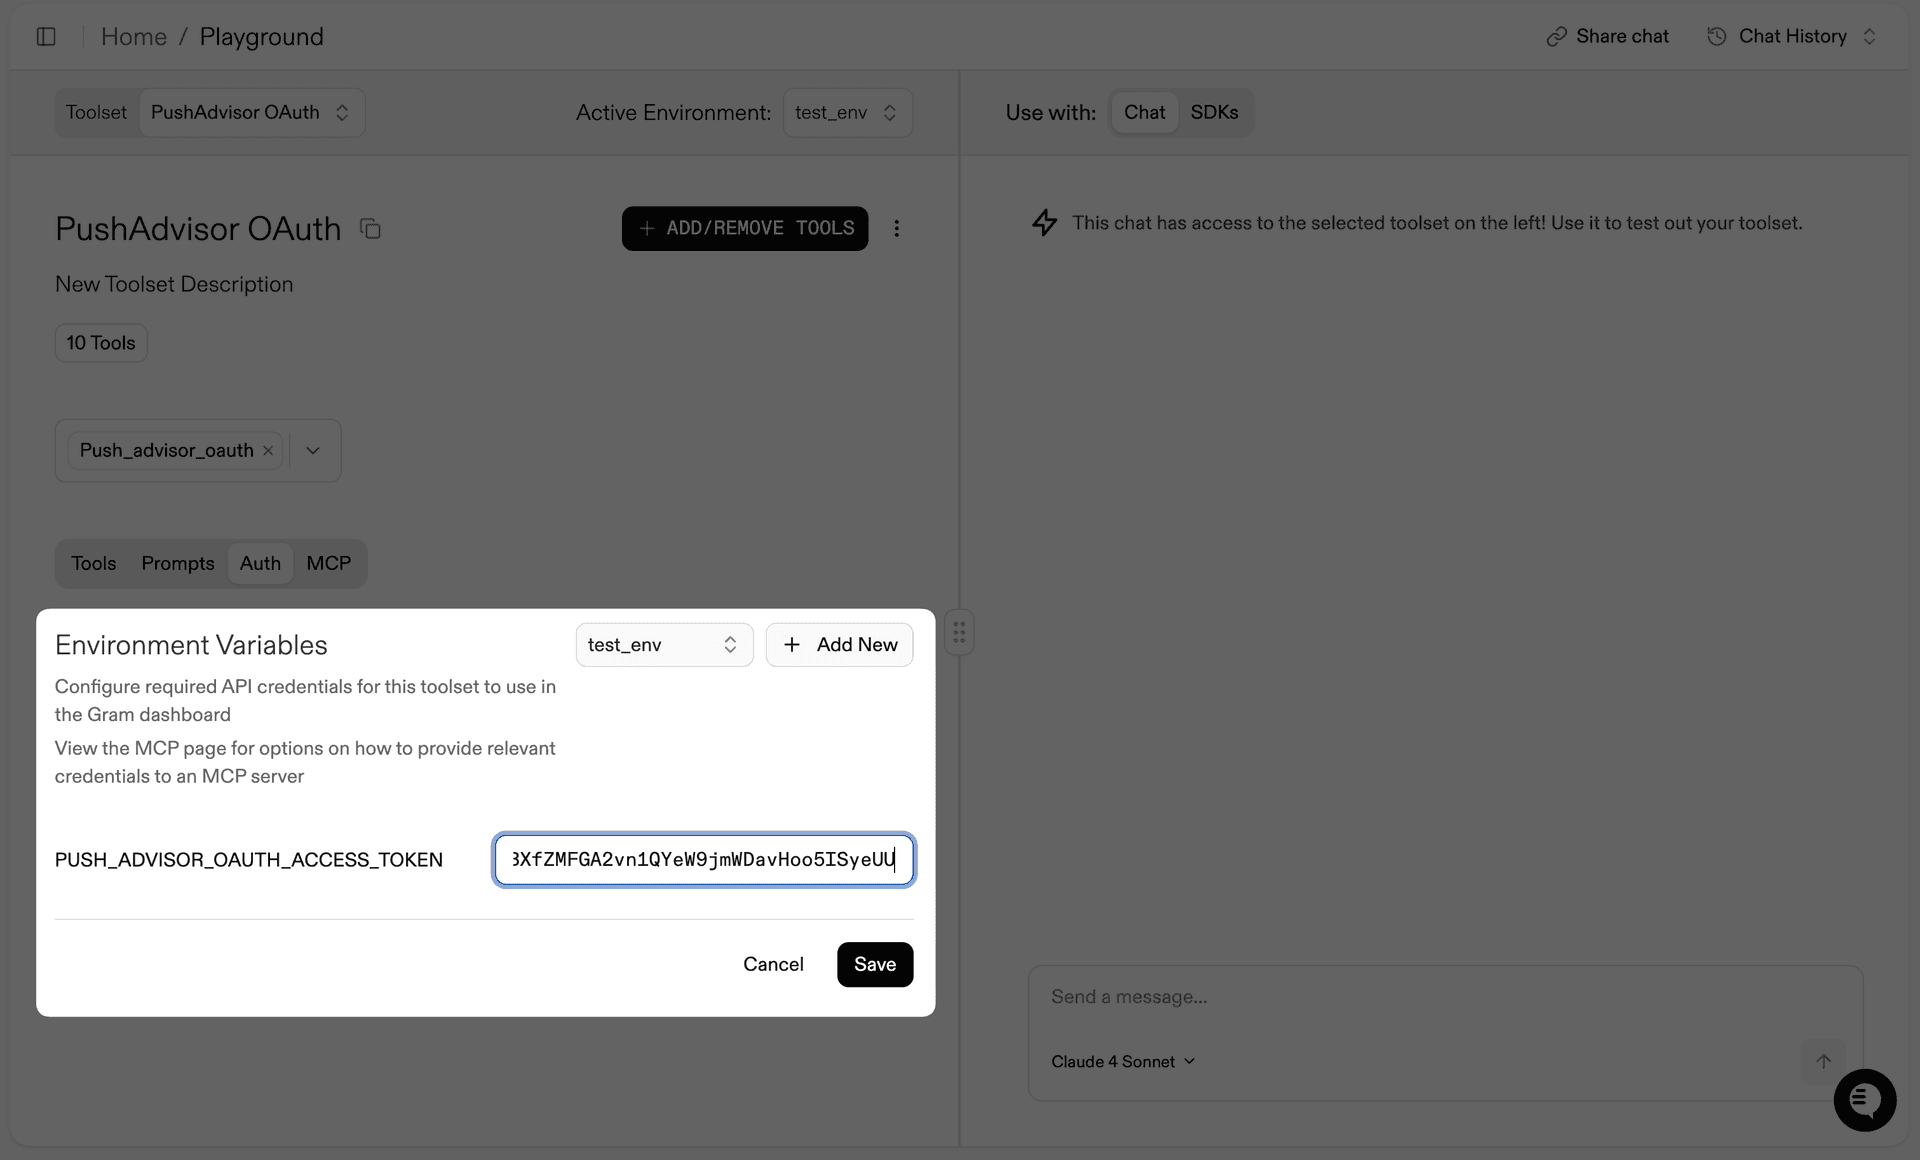Viewport: 1920px width, 1160px height.
Task: Open the chat support bubble bottom-right
Action: (x=1864, y=1100)
